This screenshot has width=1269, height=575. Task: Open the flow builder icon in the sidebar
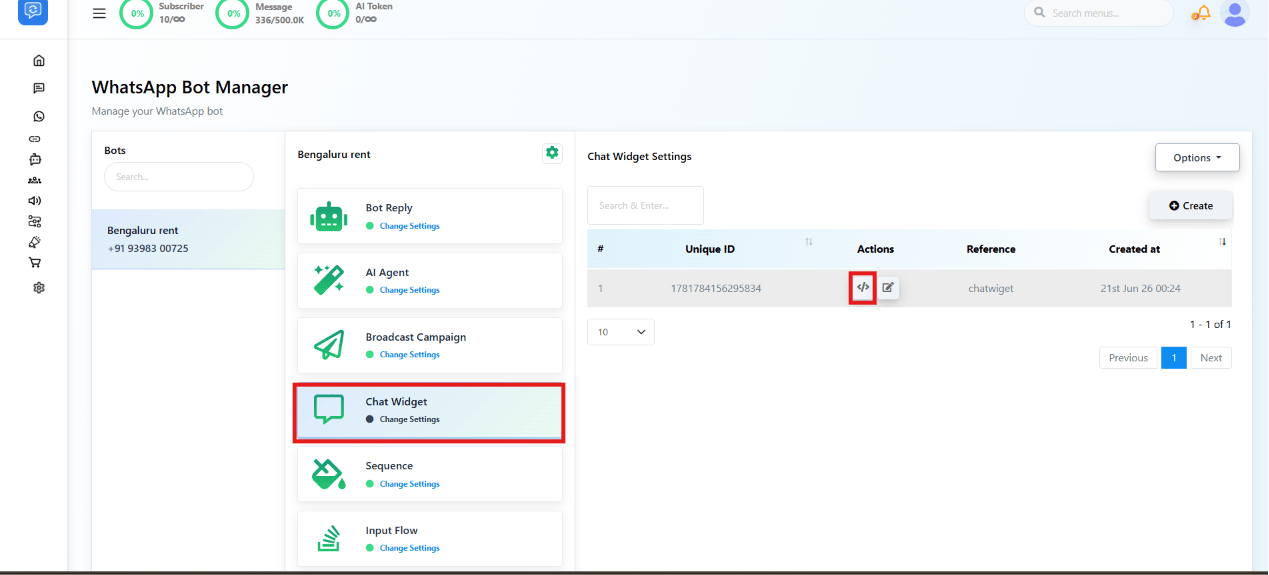[x=35, y=221]
